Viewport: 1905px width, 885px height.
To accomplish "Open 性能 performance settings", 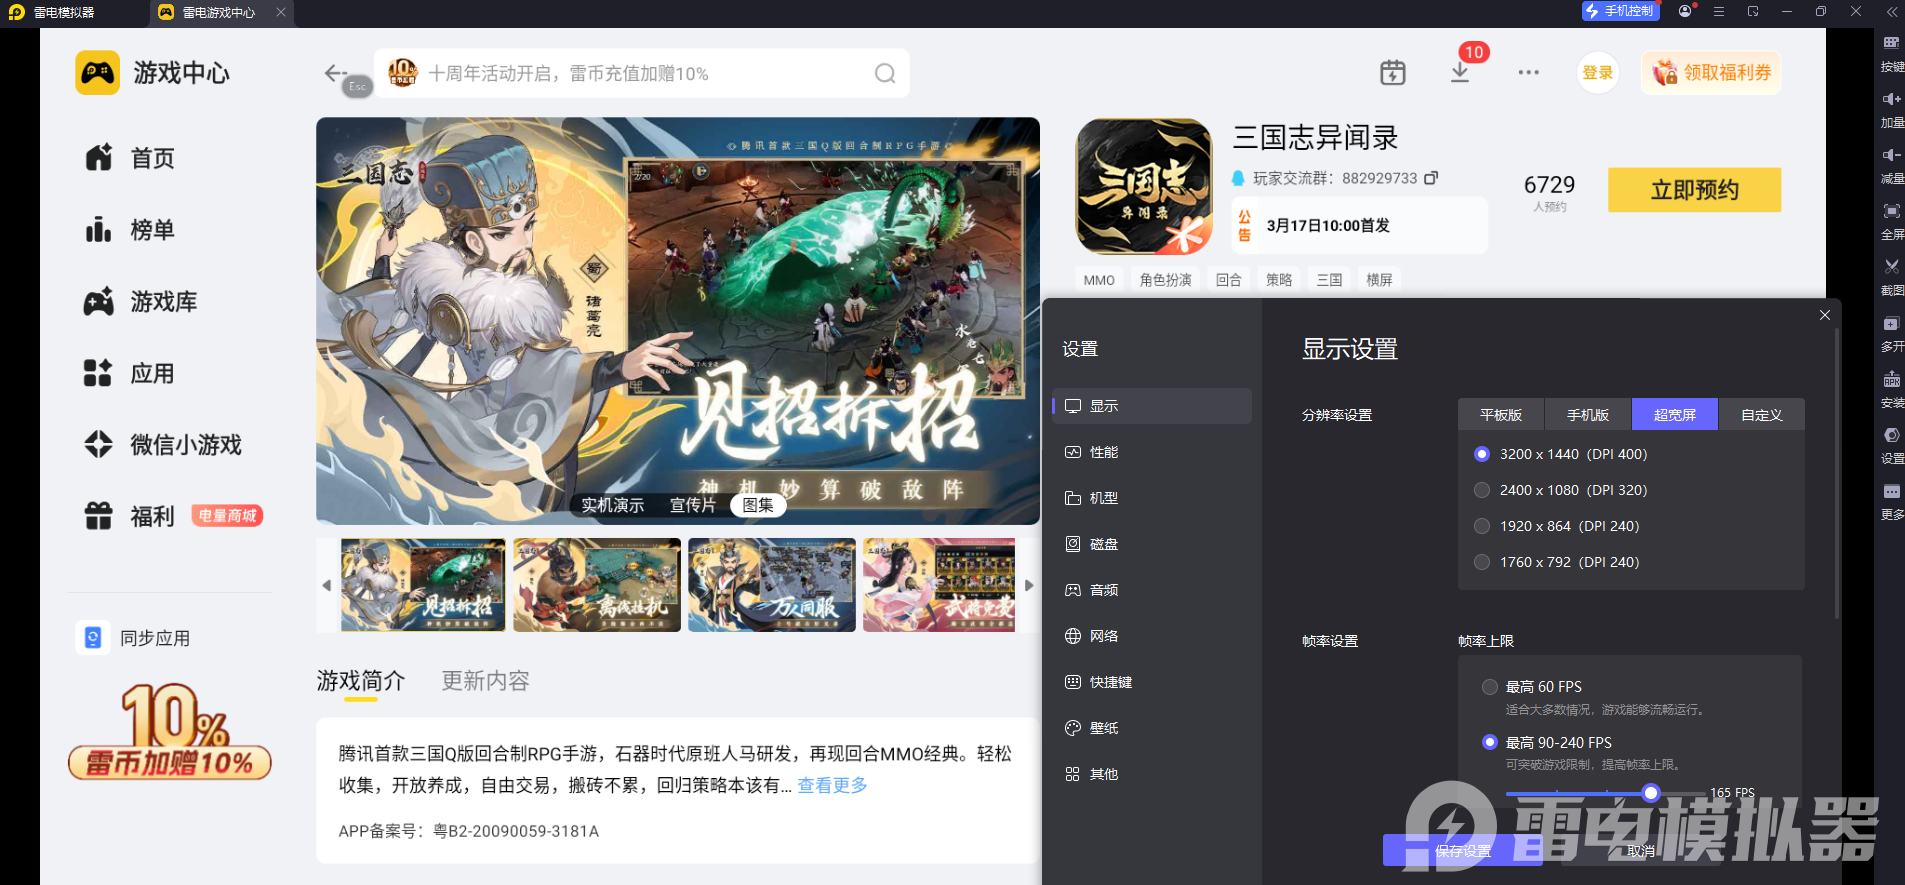I will (x=1151, y=452).
